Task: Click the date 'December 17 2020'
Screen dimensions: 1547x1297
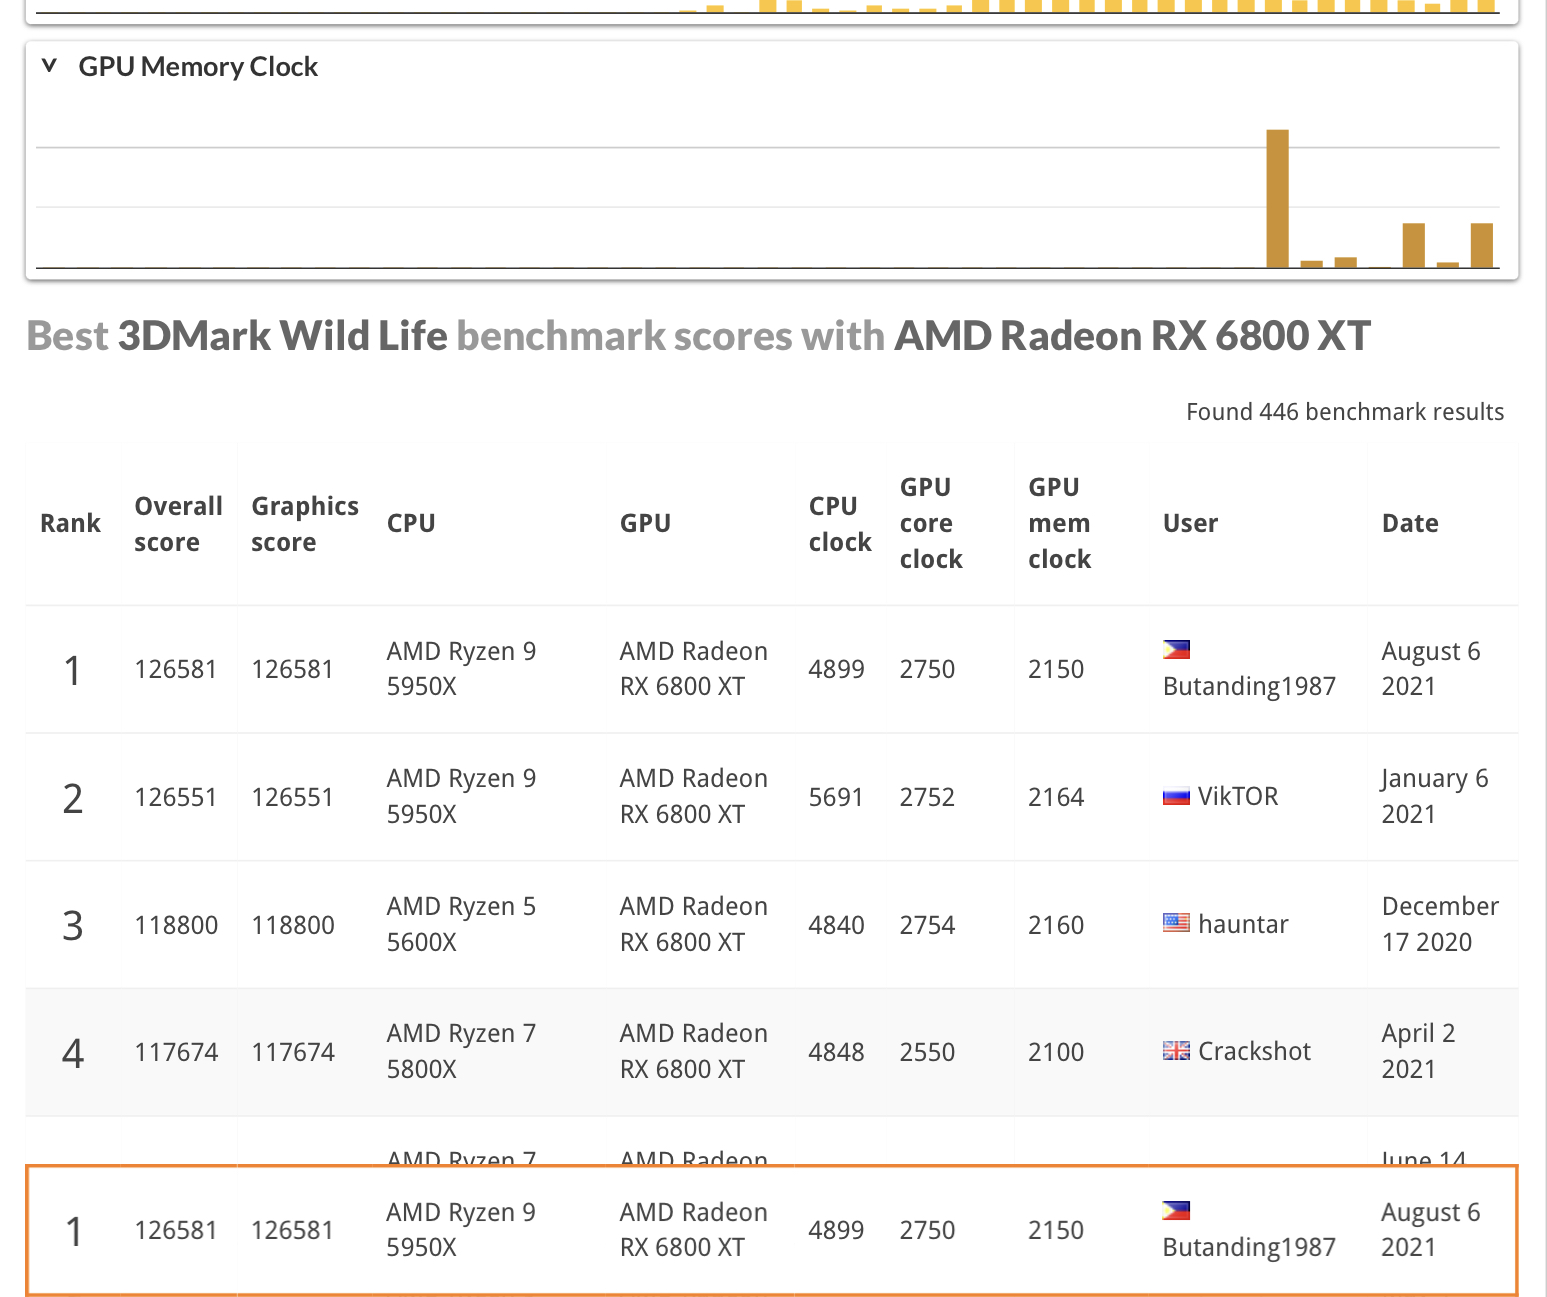Action: (1440, 924)
